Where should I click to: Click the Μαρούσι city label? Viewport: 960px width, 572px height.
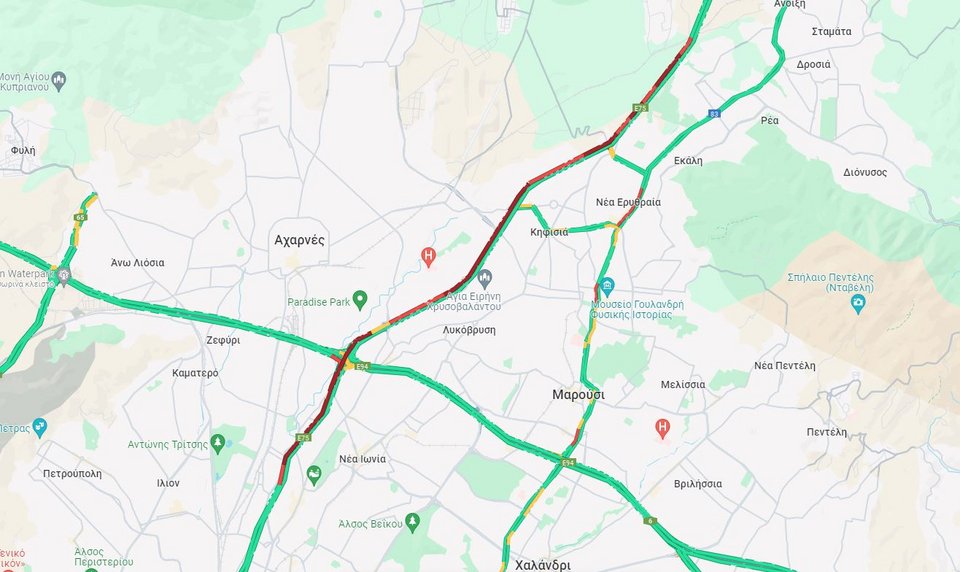(x=578, y=394)
